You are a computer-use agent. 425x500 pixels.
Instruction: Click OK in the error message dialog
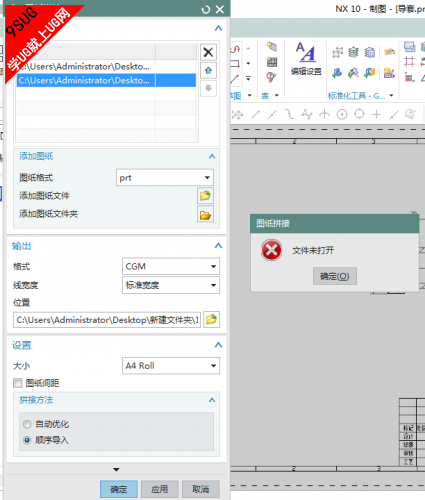coord(335,276)
